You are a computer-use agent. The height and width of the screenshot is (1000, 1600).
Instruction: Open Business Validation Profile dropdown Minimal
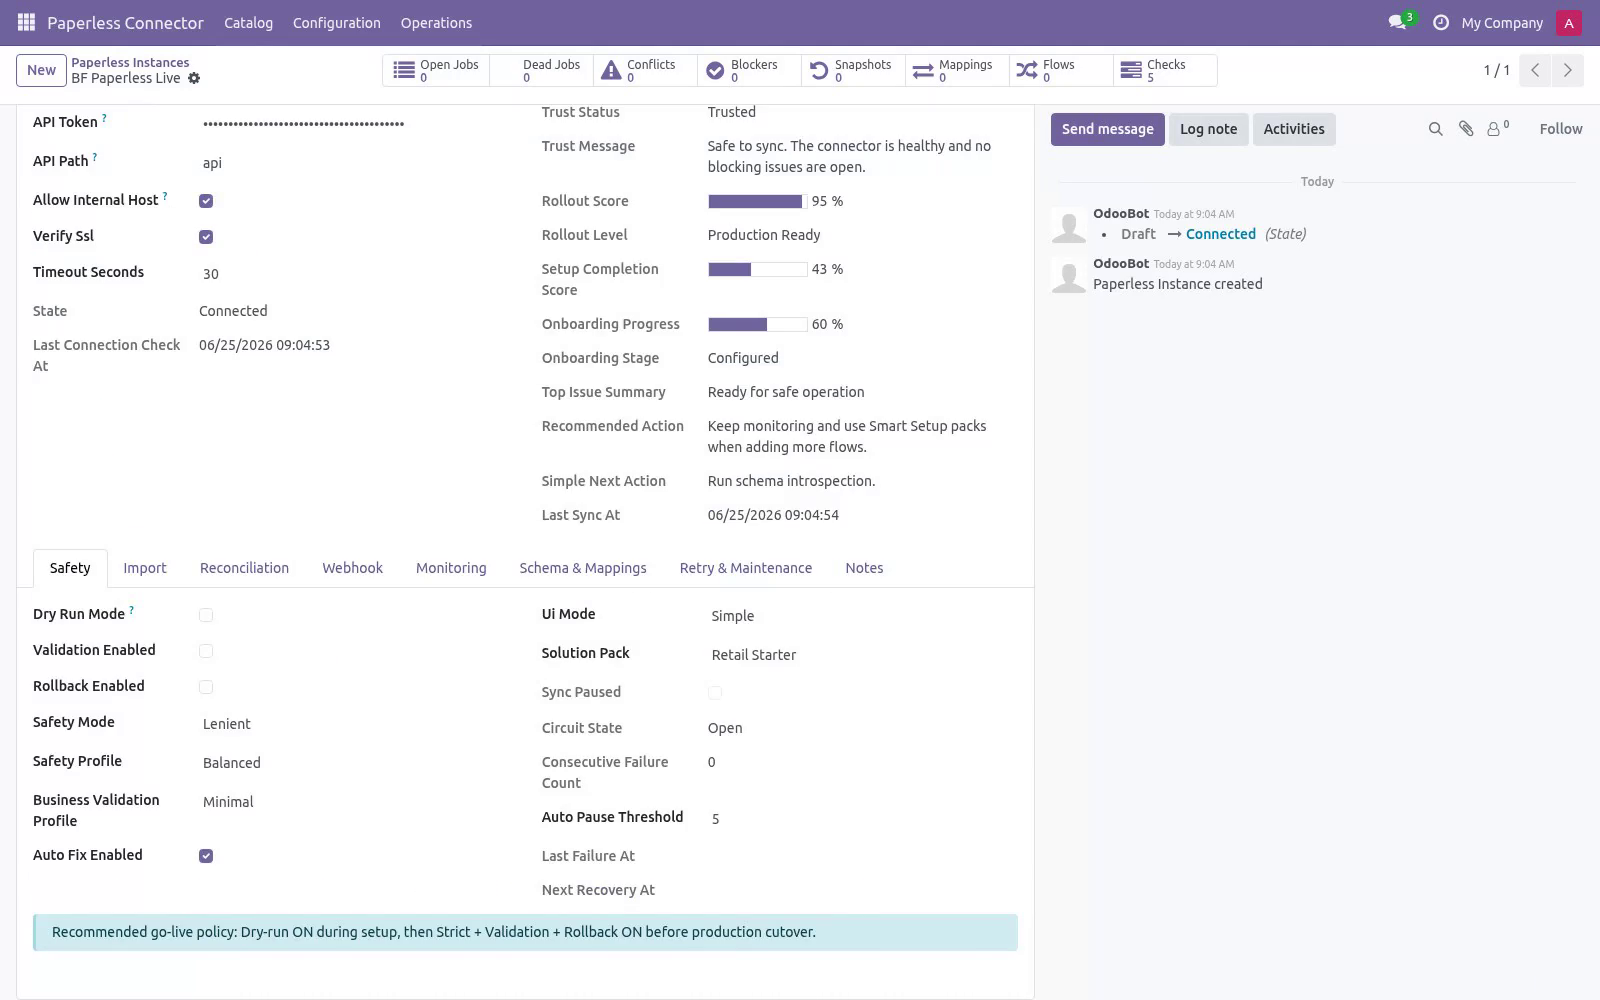point(354,802)
